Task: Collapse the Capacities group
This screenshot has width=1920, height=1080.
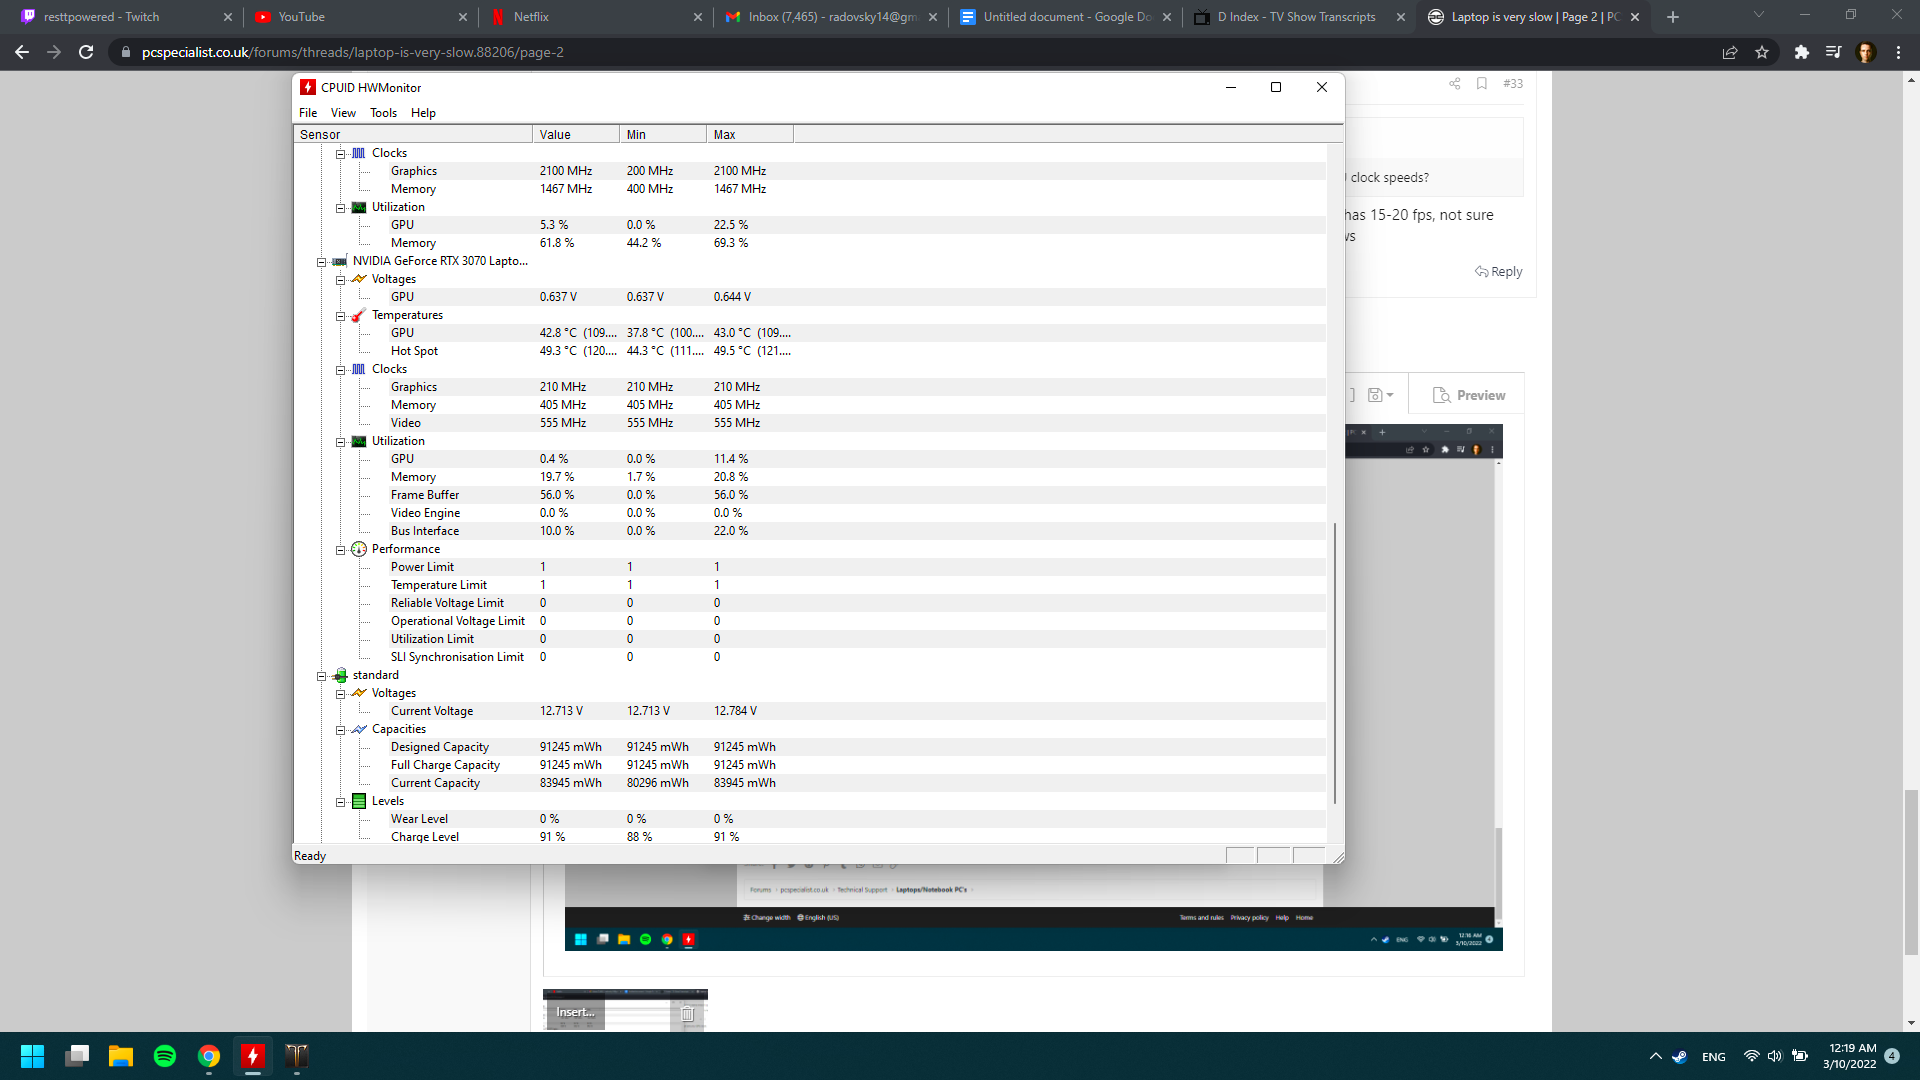Action: point(340,730)
